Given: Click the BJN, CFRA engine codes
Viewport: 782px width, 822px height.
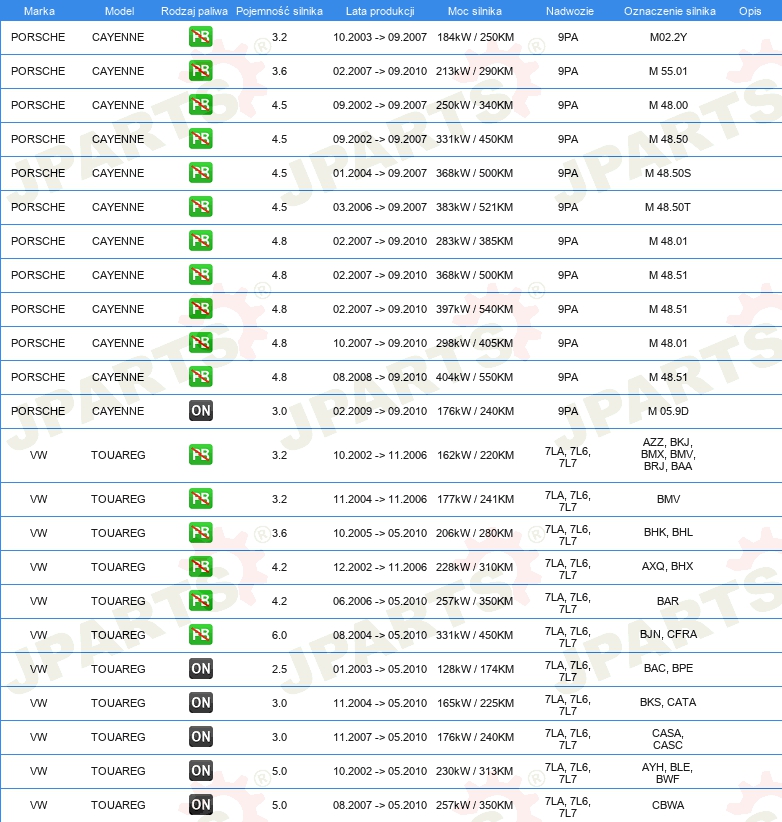Looking at the screenshot, I should click(668, 634).
